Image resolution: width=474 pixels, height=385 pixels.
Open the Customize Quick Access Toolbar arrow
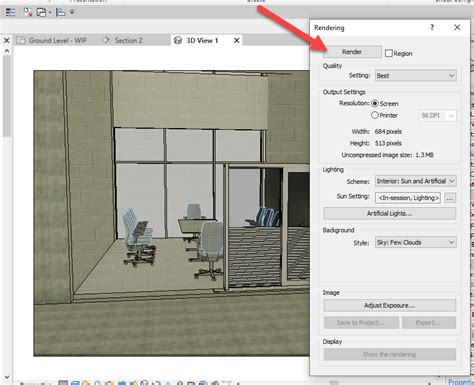72,12
